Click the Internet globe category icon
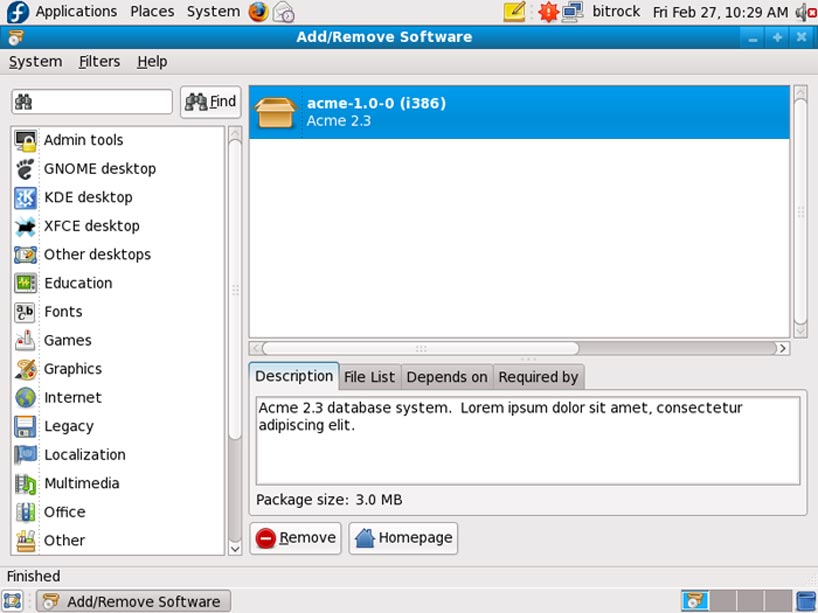 [x=26, y=397]
